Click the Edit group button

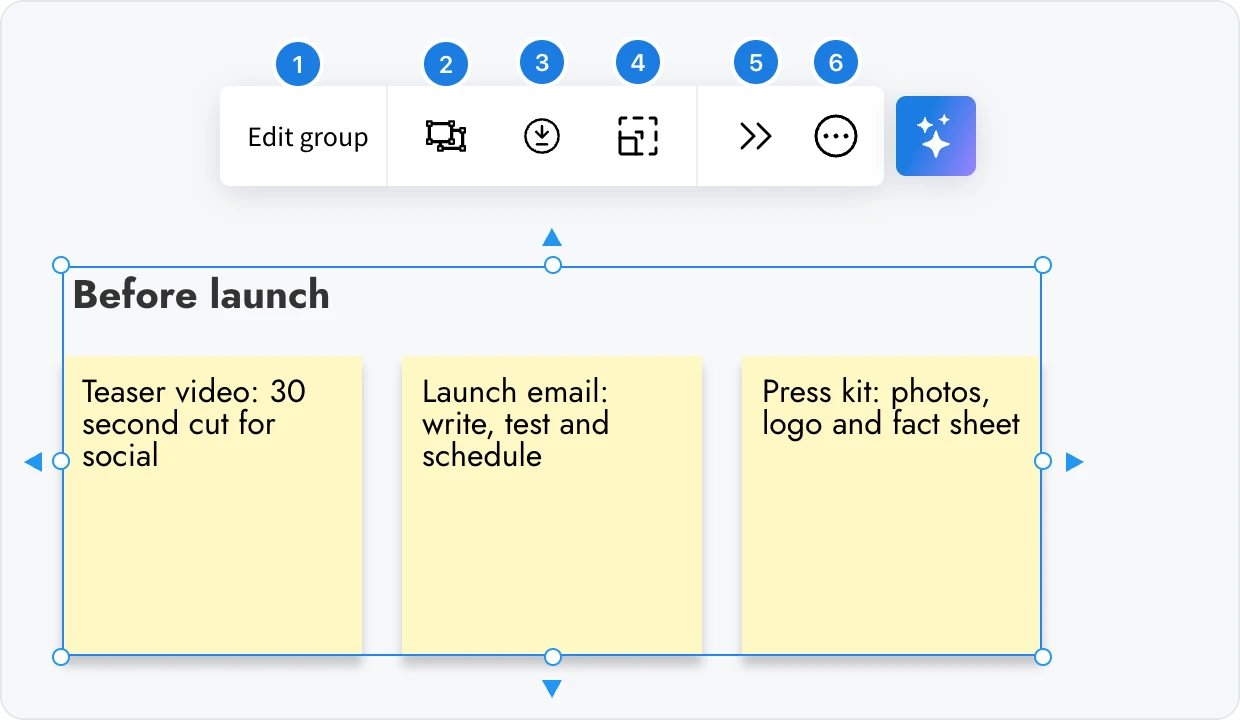tap(308, 137)
